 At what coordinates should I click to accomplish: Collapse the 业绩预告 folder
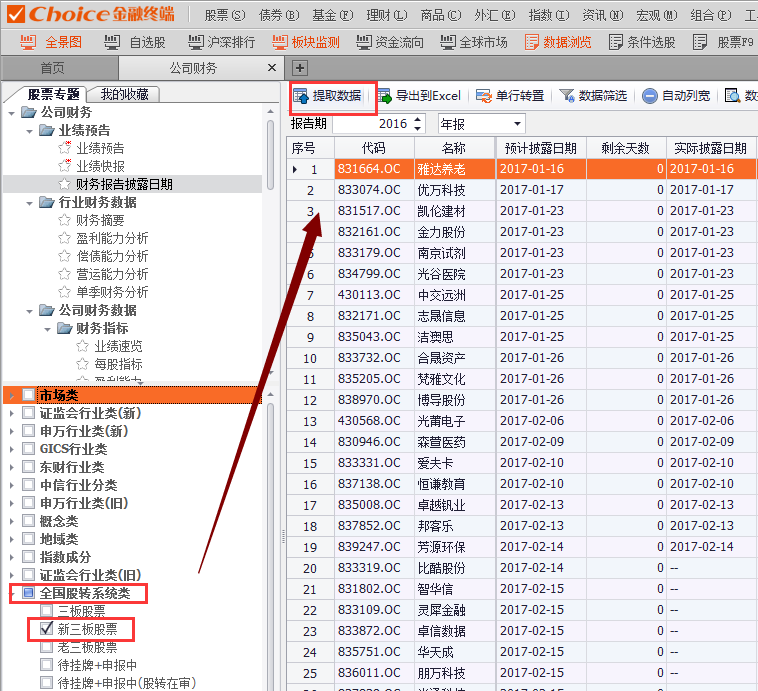29,132
